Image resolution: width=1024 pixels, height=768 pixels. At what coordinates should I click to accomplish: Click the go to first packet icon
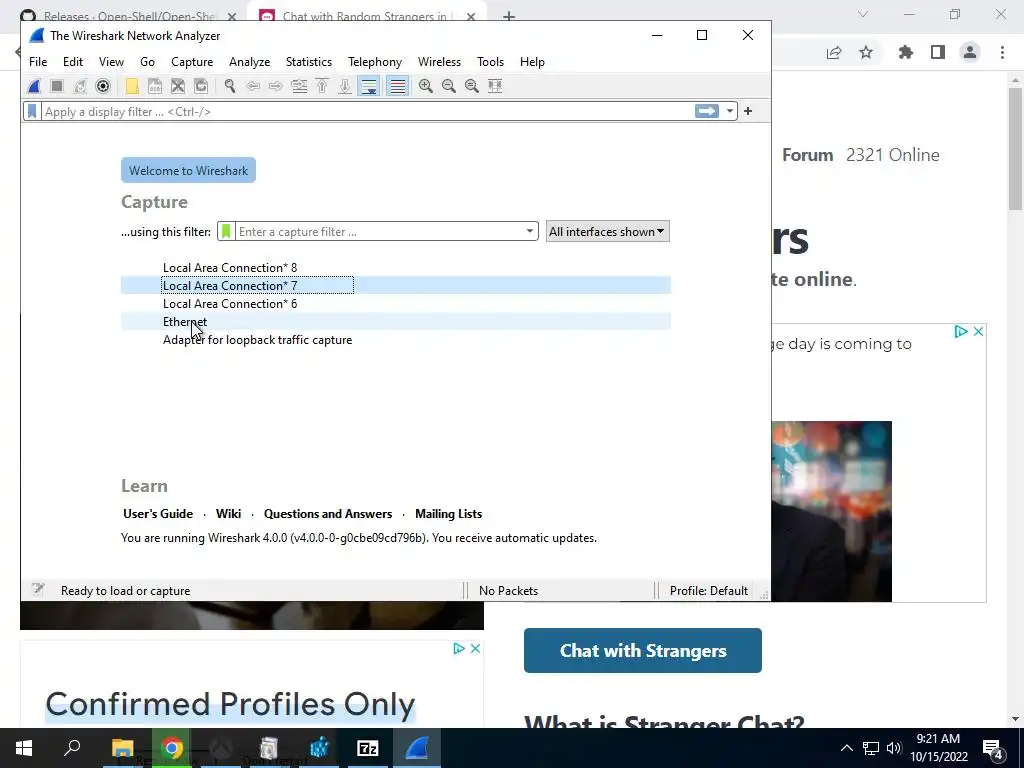click(322, 86)
